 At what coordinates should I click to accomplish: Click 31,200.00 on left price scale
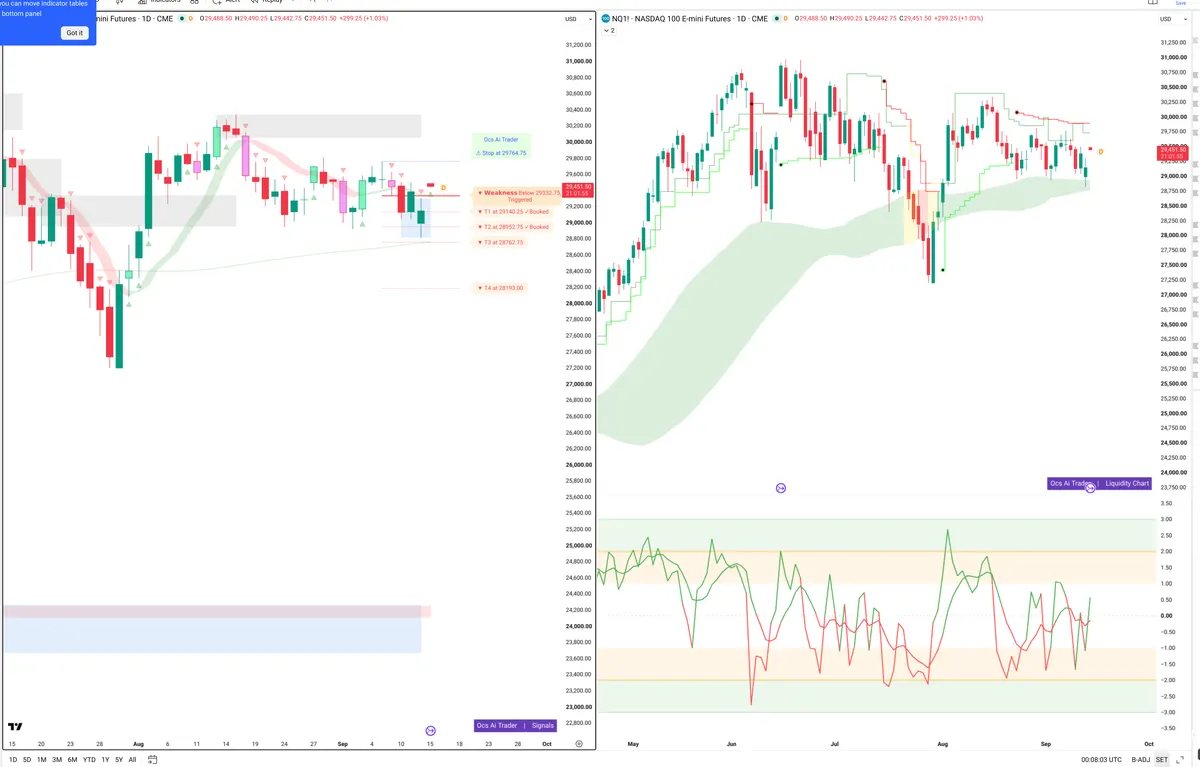click(x=579, y=45)
